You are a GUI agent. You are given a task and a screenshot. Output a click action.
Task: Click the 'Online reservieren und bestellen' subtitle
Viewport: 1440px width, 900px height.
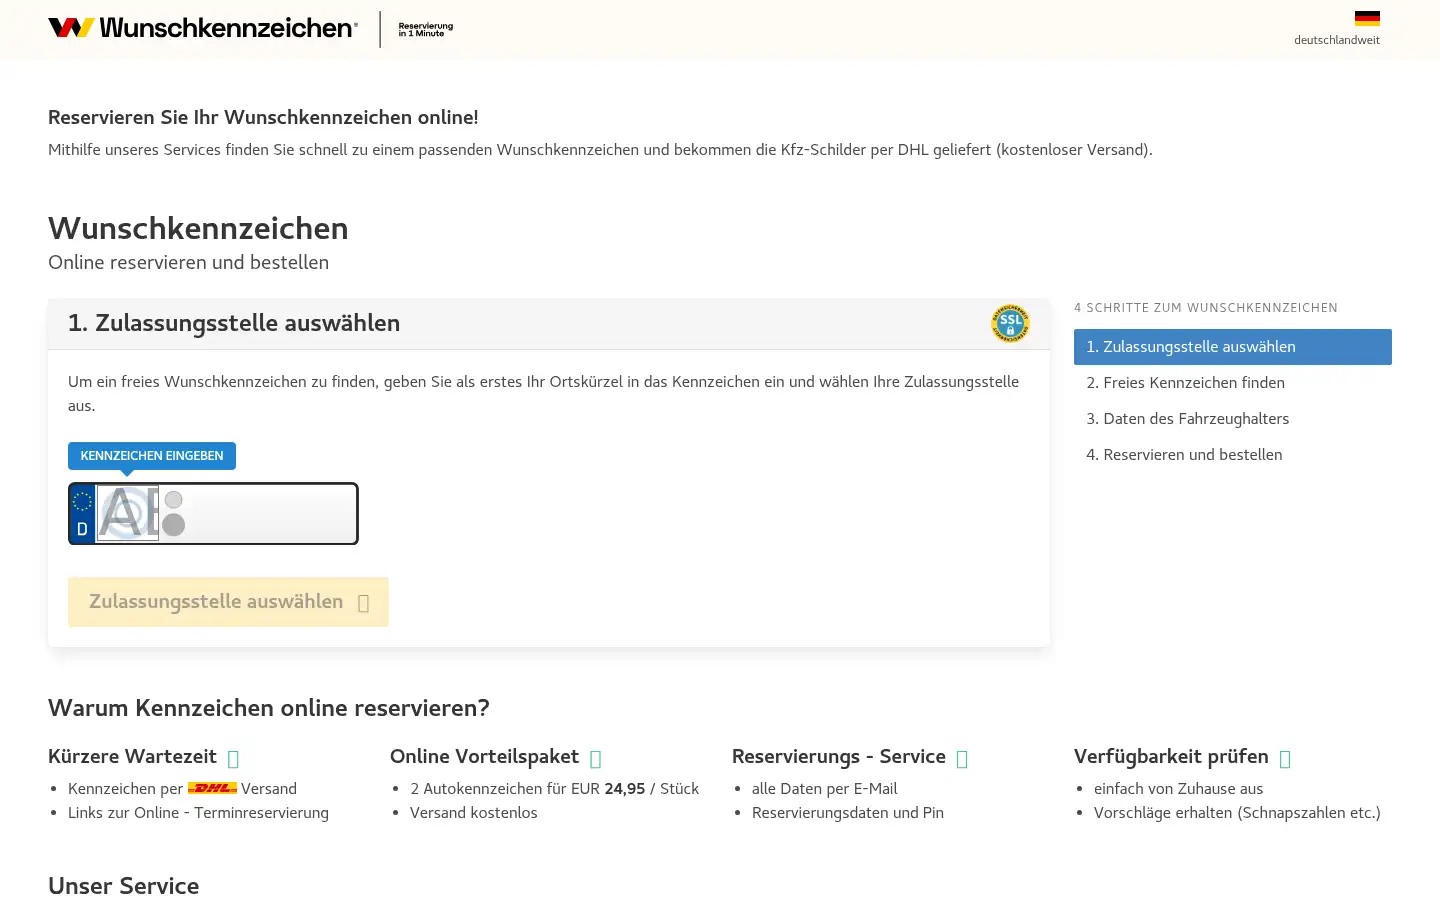click(x=188, y=263)
